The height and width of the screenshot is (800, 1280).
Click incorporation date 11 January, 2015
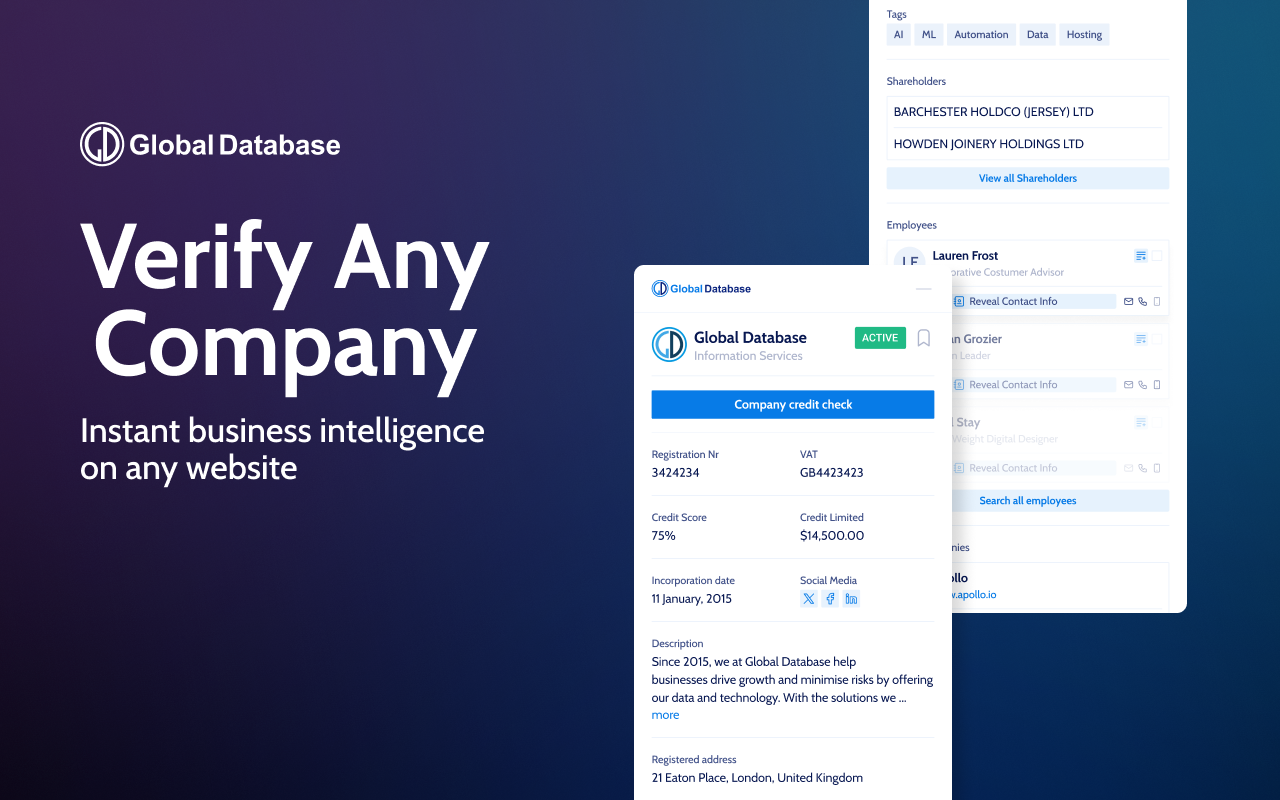tap(692, 598)
